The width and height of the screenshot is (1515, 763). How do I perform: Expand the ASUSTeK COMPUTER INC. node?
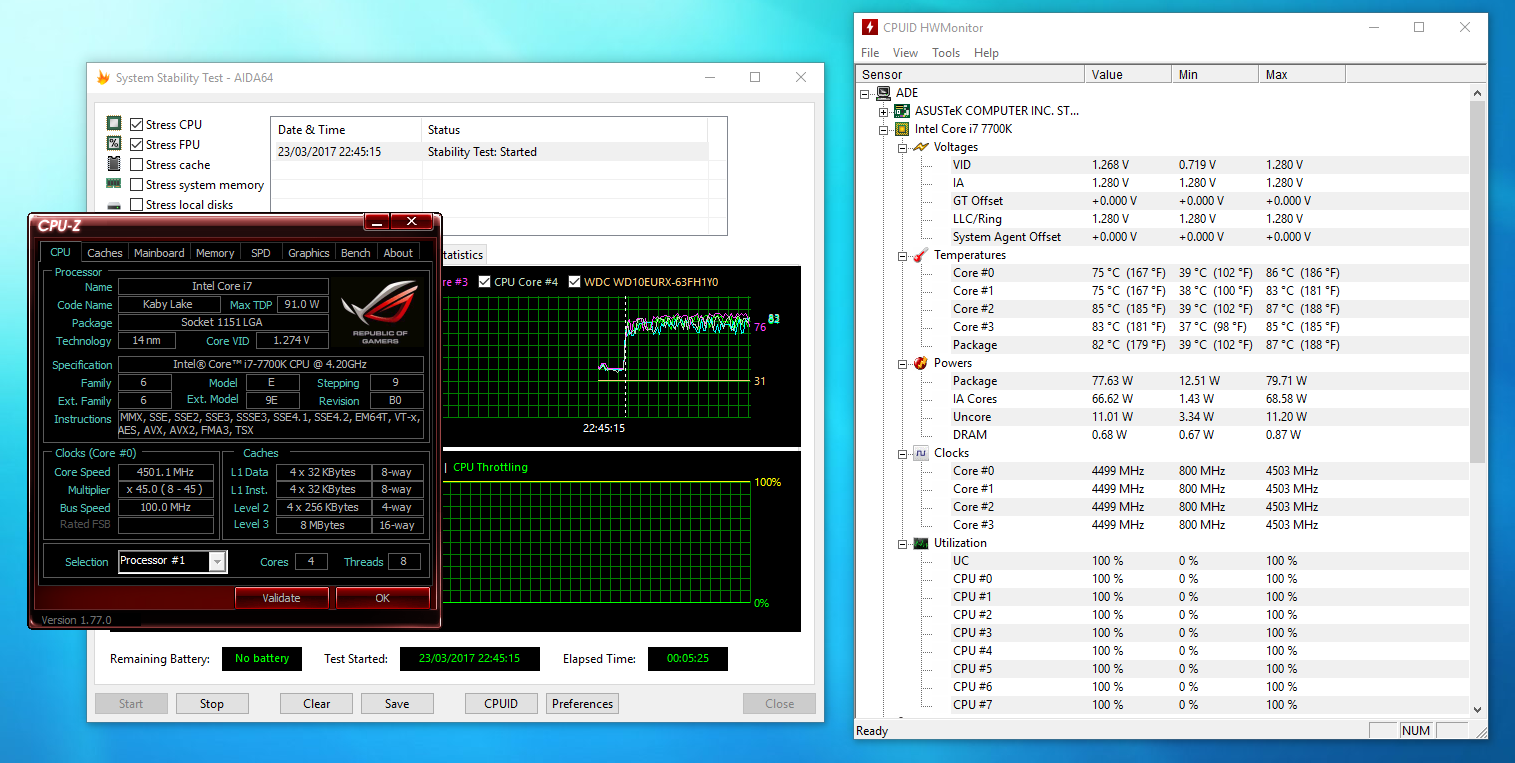pos(884,111)
